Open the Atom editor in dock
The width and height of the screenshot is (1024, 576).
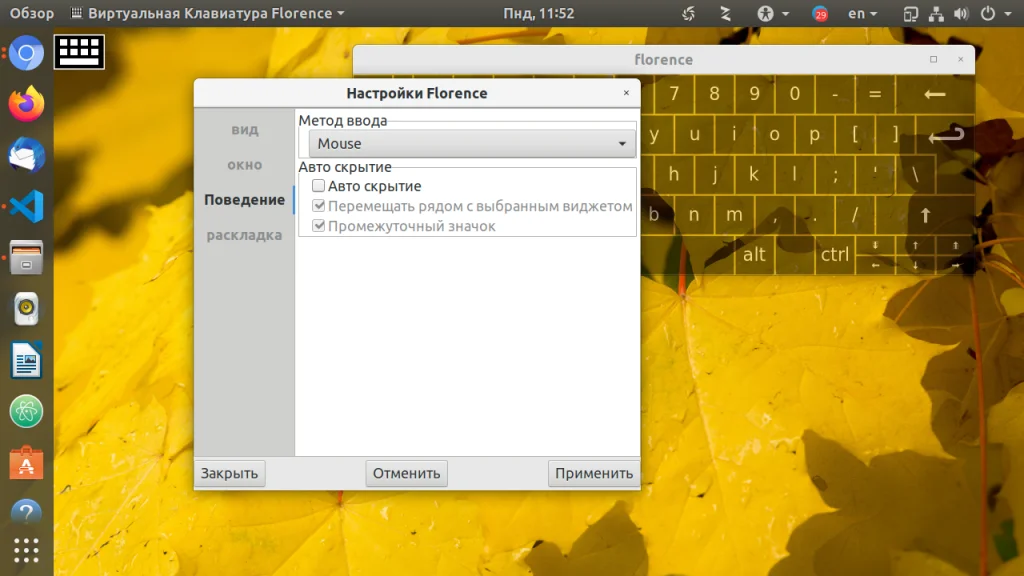pos(26,411)
